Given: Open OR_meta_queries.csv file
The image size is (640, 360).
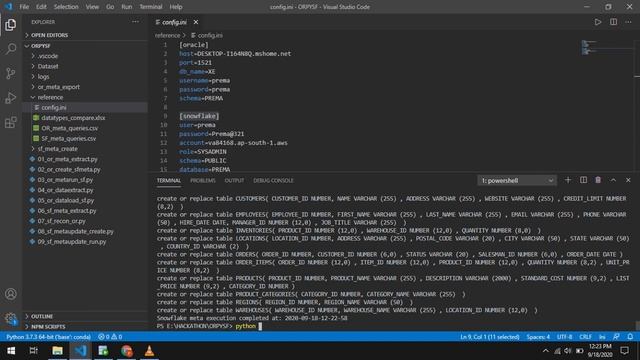Looking at the screenshot, I should pyautogui.click(x=69, y=128).
